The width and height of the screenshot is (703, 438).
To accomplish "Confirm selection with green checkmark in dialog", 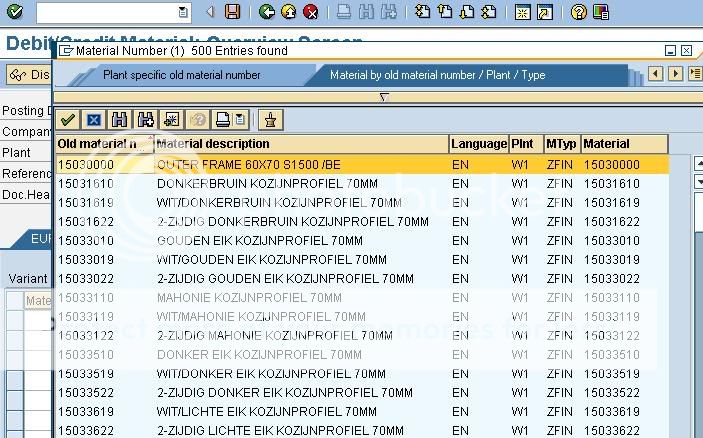I will pyautogui.click(x=68, y=120).
